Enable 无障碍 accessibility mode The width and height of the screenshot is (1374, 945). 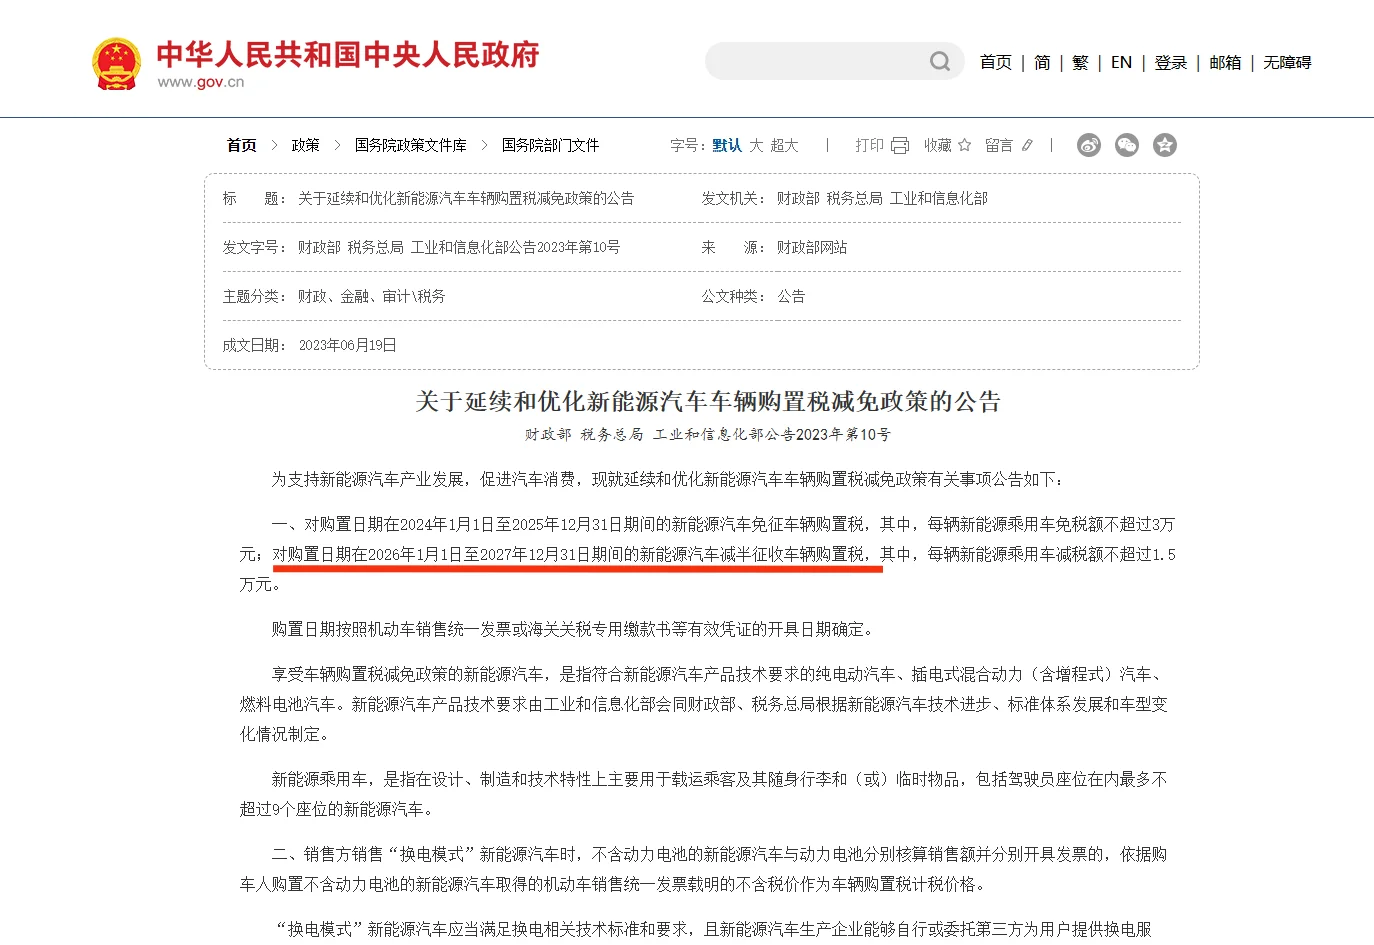pyautogui.click(x=1286, y=62)
